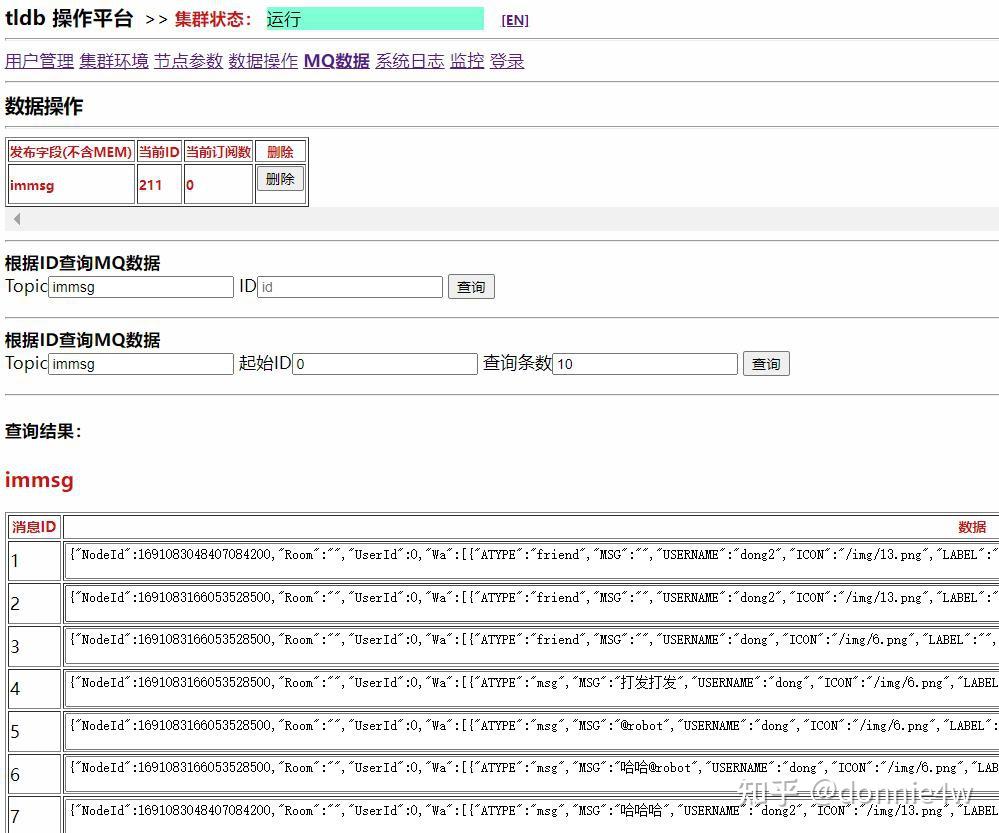This screenshot has width=999, height=833.
Task: Click the ID input field
Action: (350, 286)
